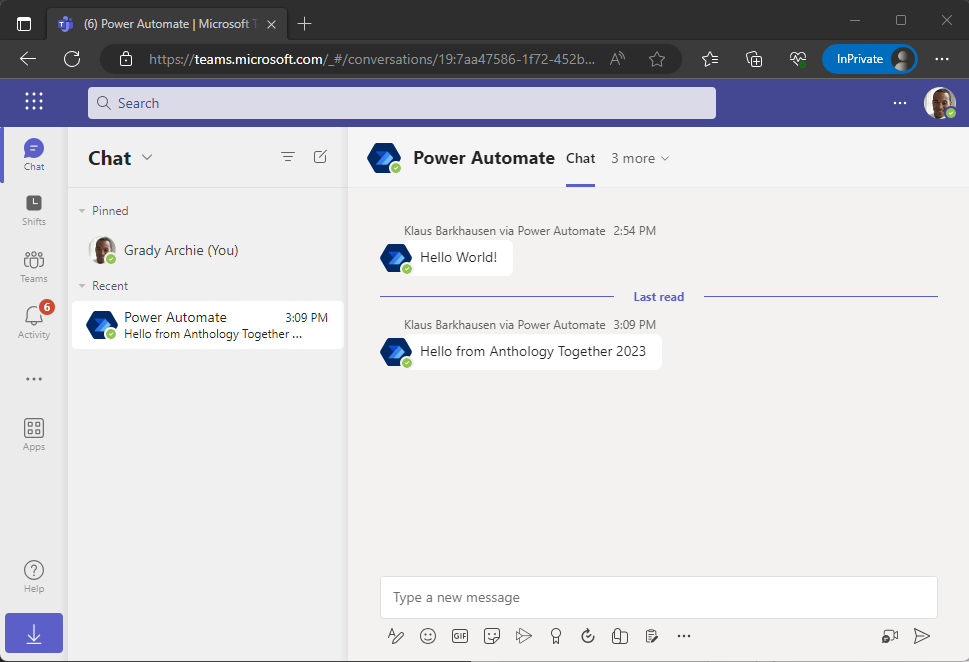
Task: Send the message
Action: point(922,636)
